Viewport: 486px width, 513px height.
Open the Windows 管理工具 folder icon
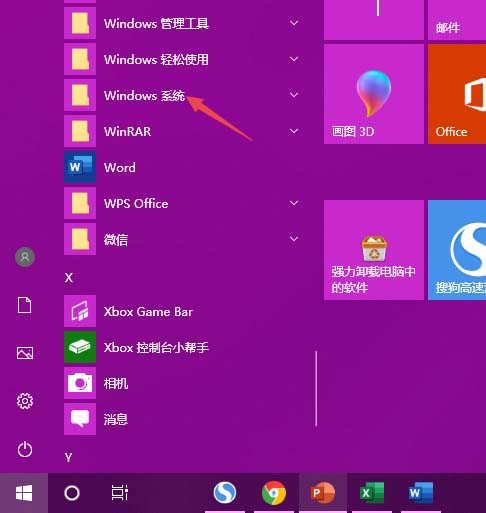80,23
